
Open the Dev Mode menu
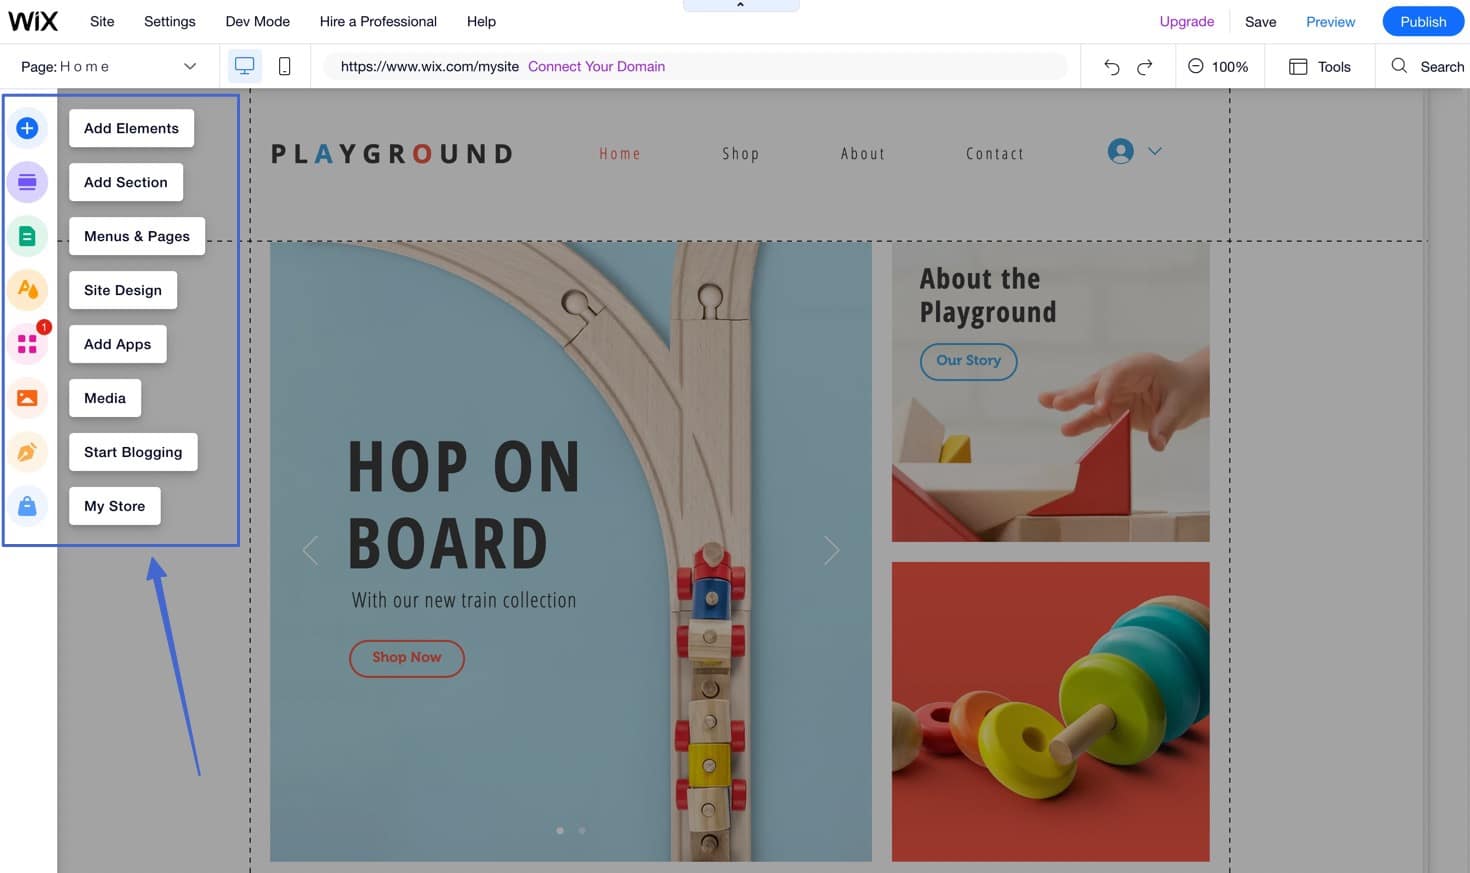pyautogui.click(x=257, y=21)
